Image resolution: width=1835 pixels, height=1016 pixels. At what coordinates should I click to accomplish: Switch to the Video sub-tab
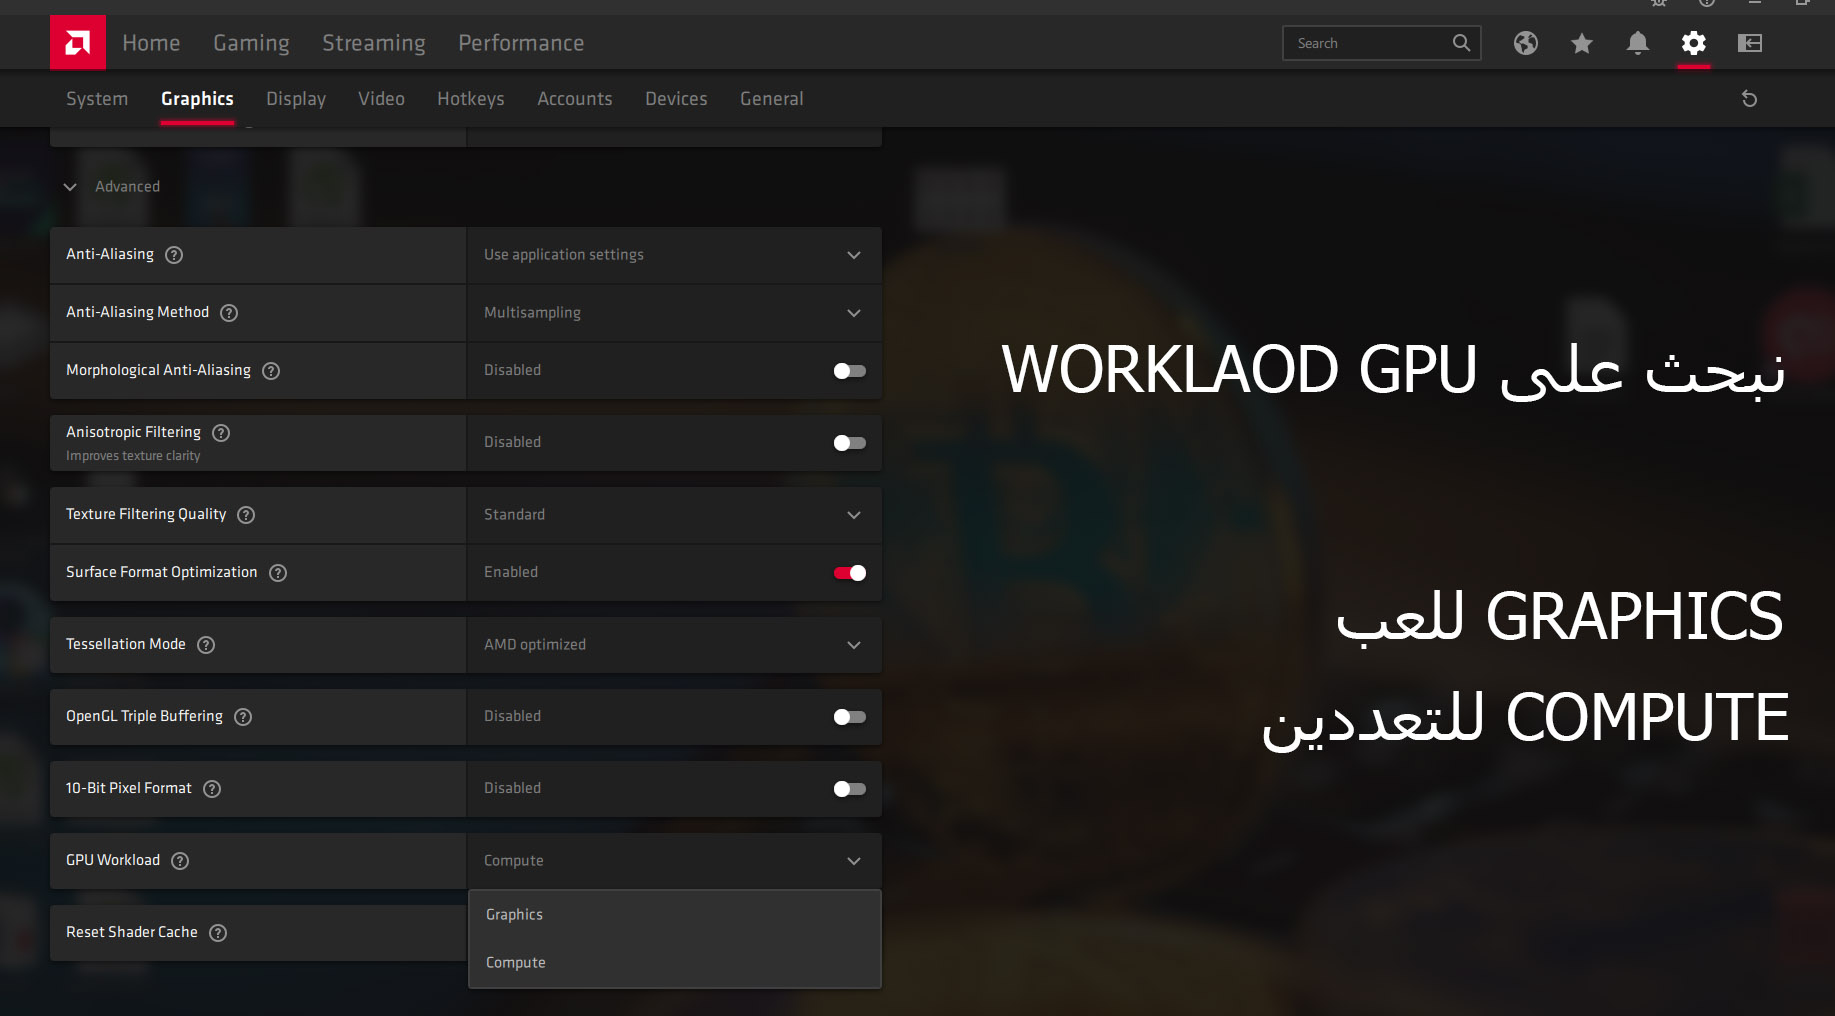click(381, 99)
